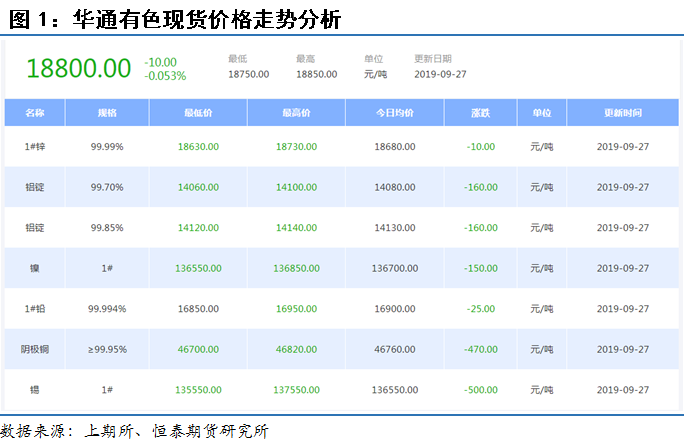Image resolution: width=694 pixels, height=445 pixels.
Task: Click the lowest price 14060.00
Action: point(198,187)
